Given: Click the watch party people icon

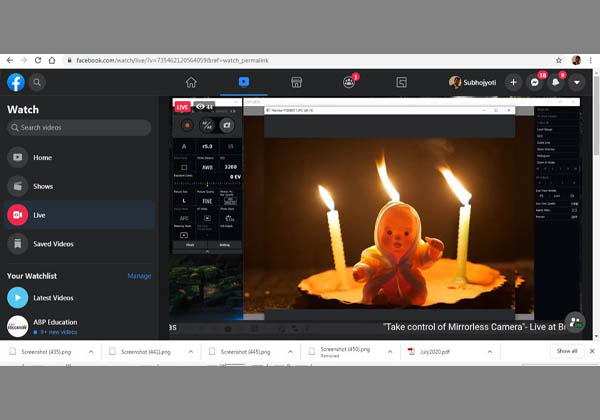Looking at the screenshot, I should (x=575, y=322).
